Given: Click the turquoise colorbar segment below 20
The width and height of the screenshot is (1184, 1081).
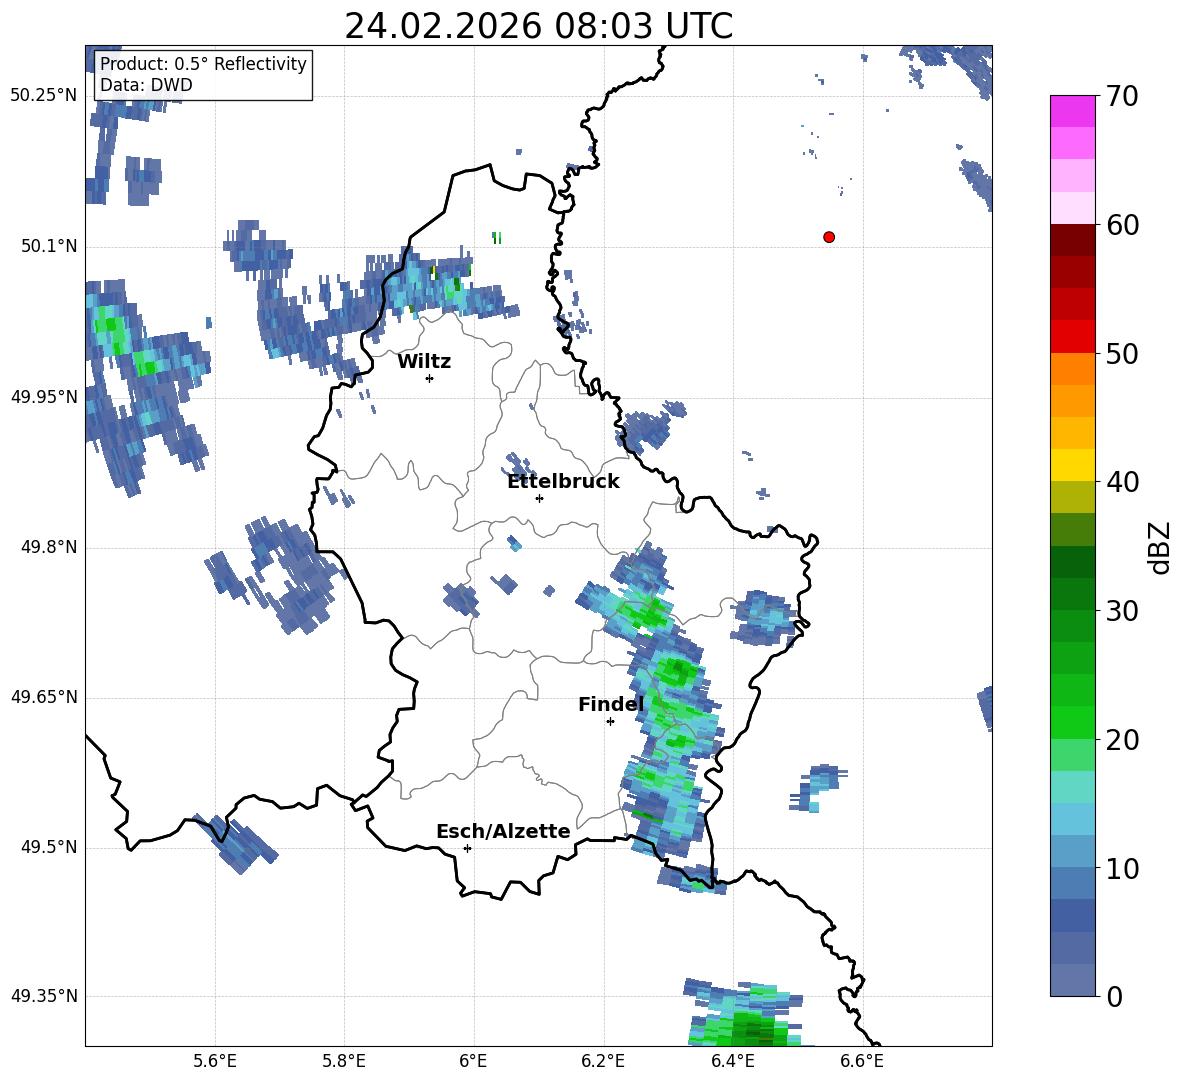Looking at the screenshot, I should click(x=1072, y=787).
